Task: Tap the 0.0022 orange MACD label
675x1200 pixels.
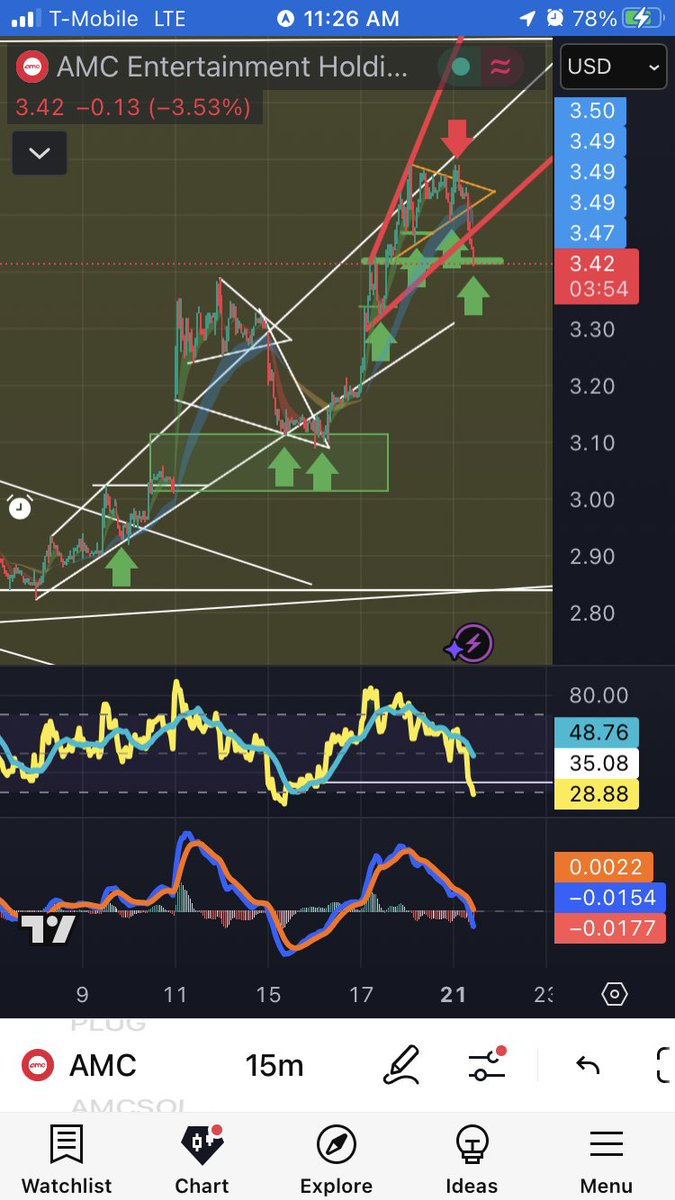Action: (x=604, y=867)
